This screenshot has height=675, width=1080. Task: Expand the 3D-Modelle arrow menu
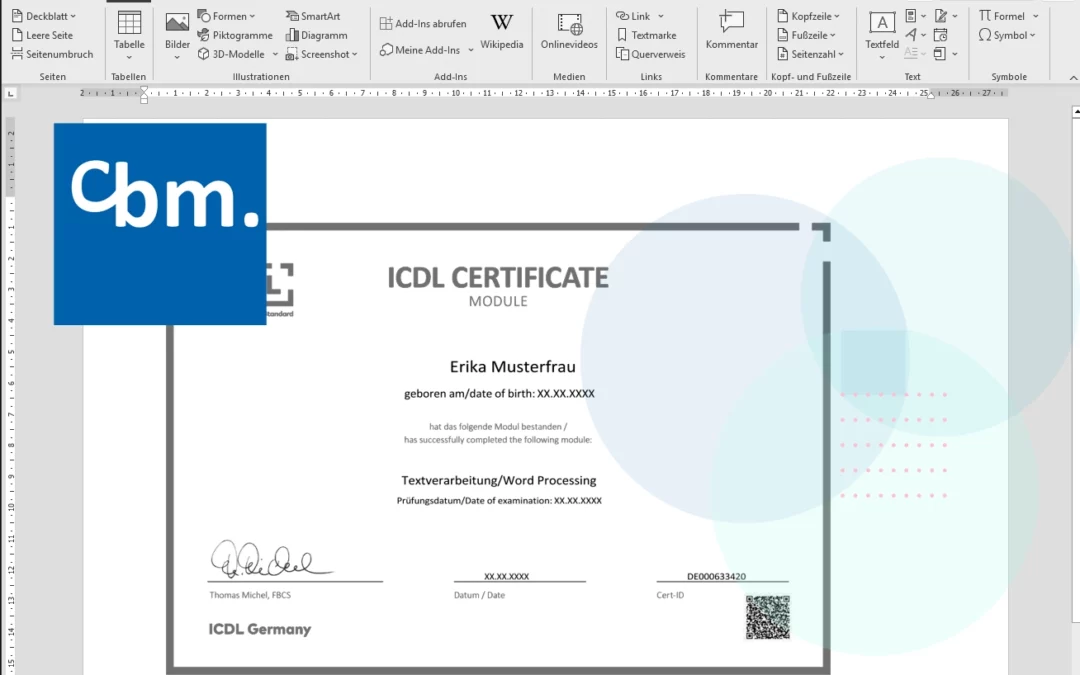click(275, 54)
